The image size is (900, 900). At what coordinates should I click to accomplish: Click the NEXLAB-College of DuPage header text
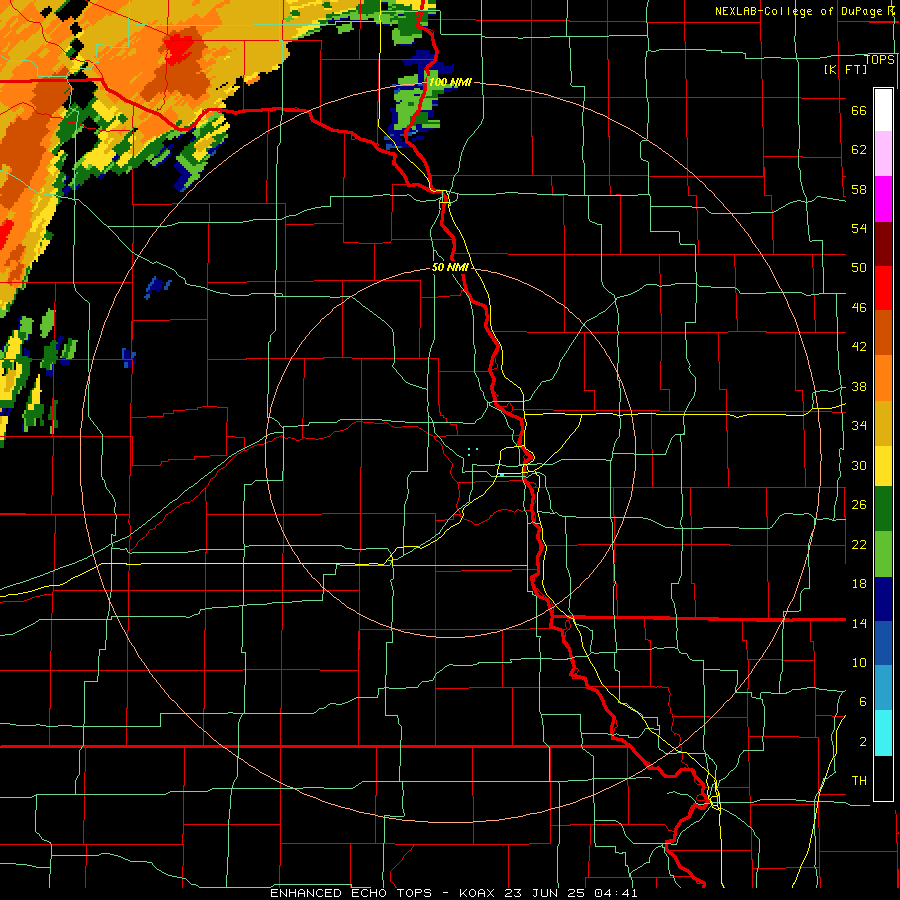[799, 11]
